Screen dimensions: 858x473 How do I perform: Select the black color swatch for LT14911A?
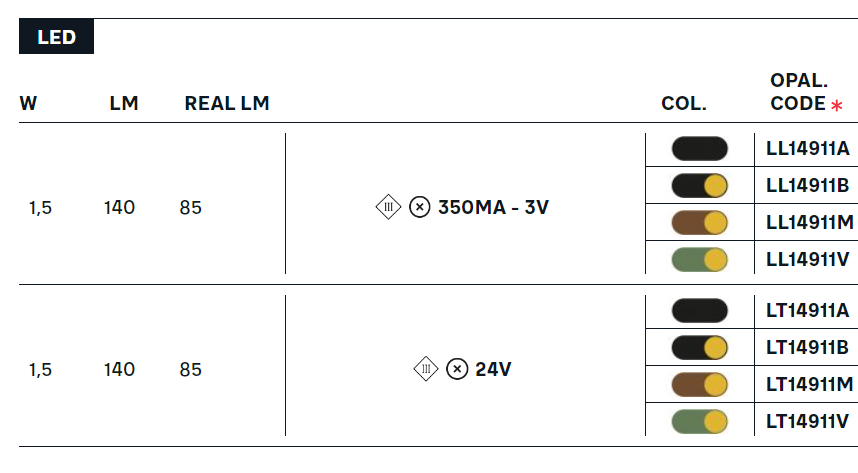click(699, 310)
